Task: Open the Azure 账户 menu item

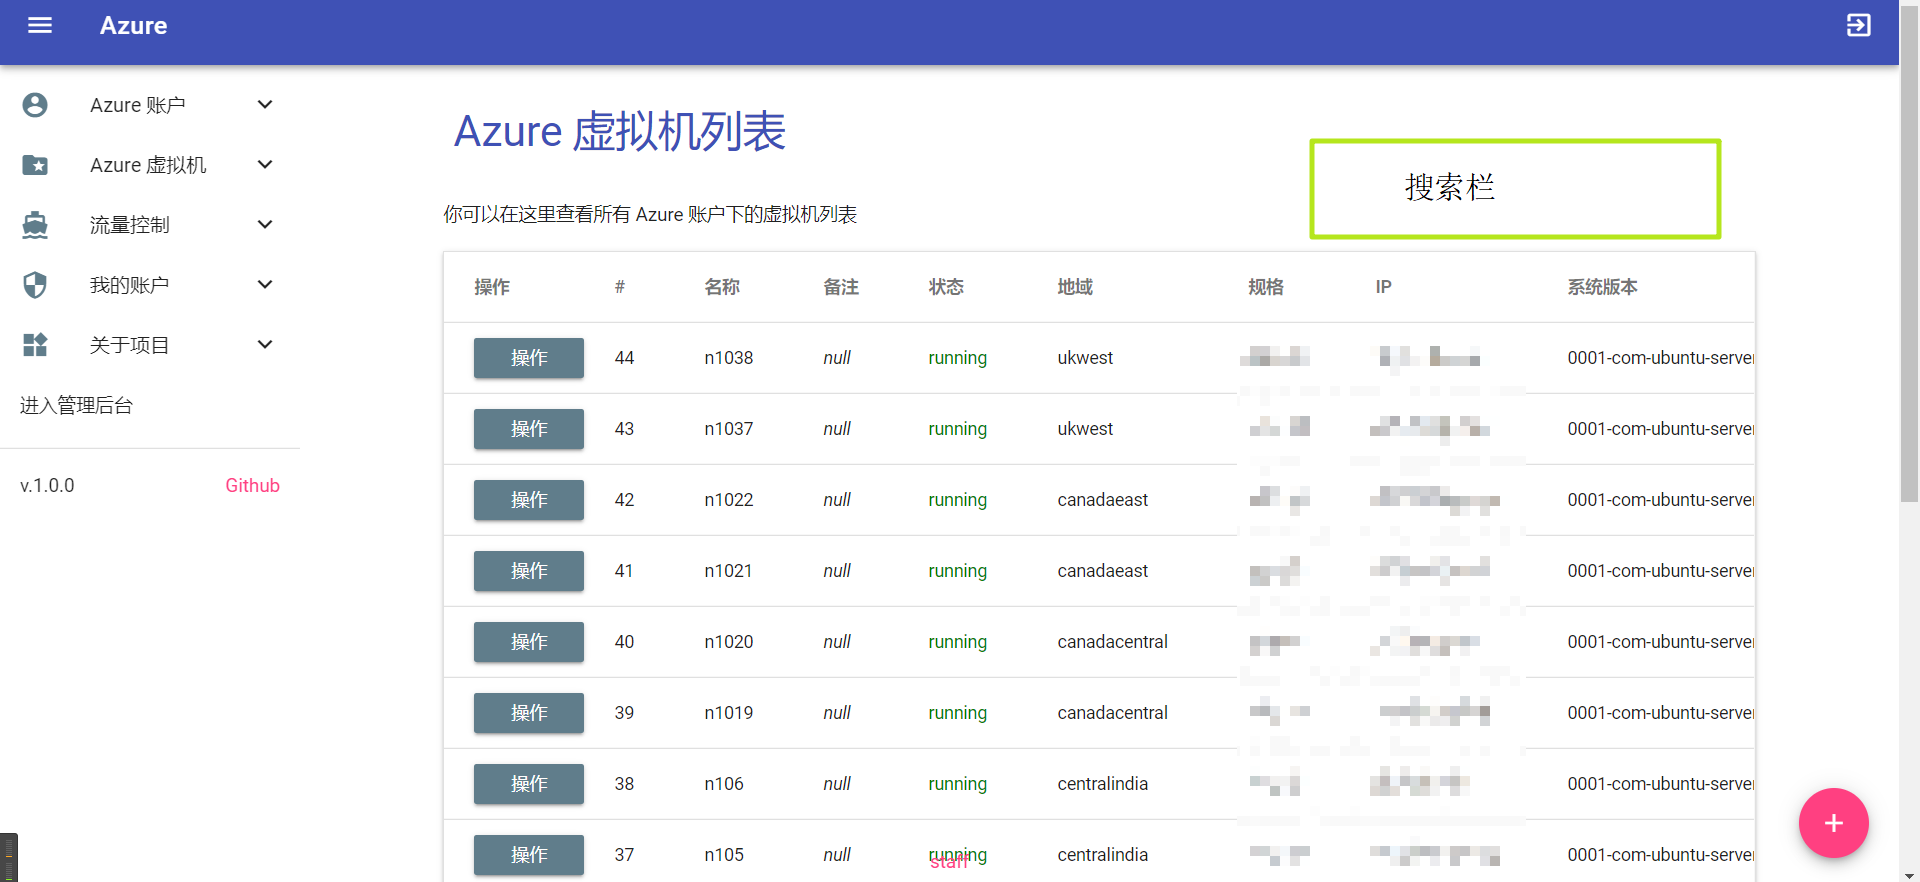Action: [x=150, y=105]
